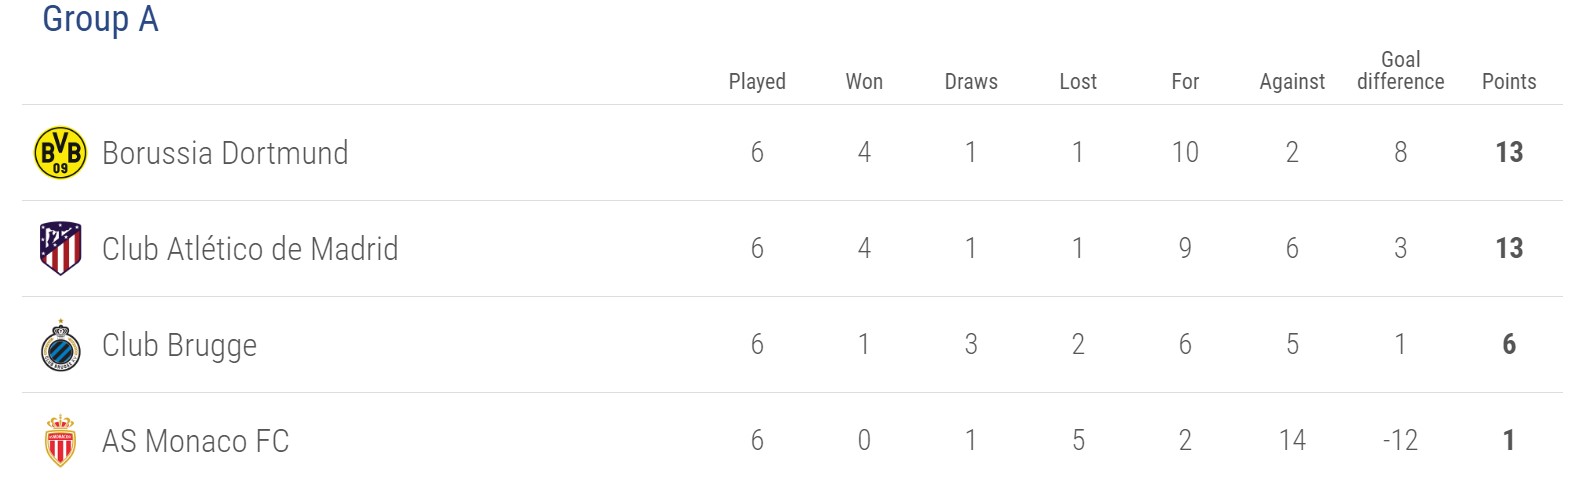Open the Club Atlético de Madrid link
Screen dimensions: 1574x491
click(250, 249)
